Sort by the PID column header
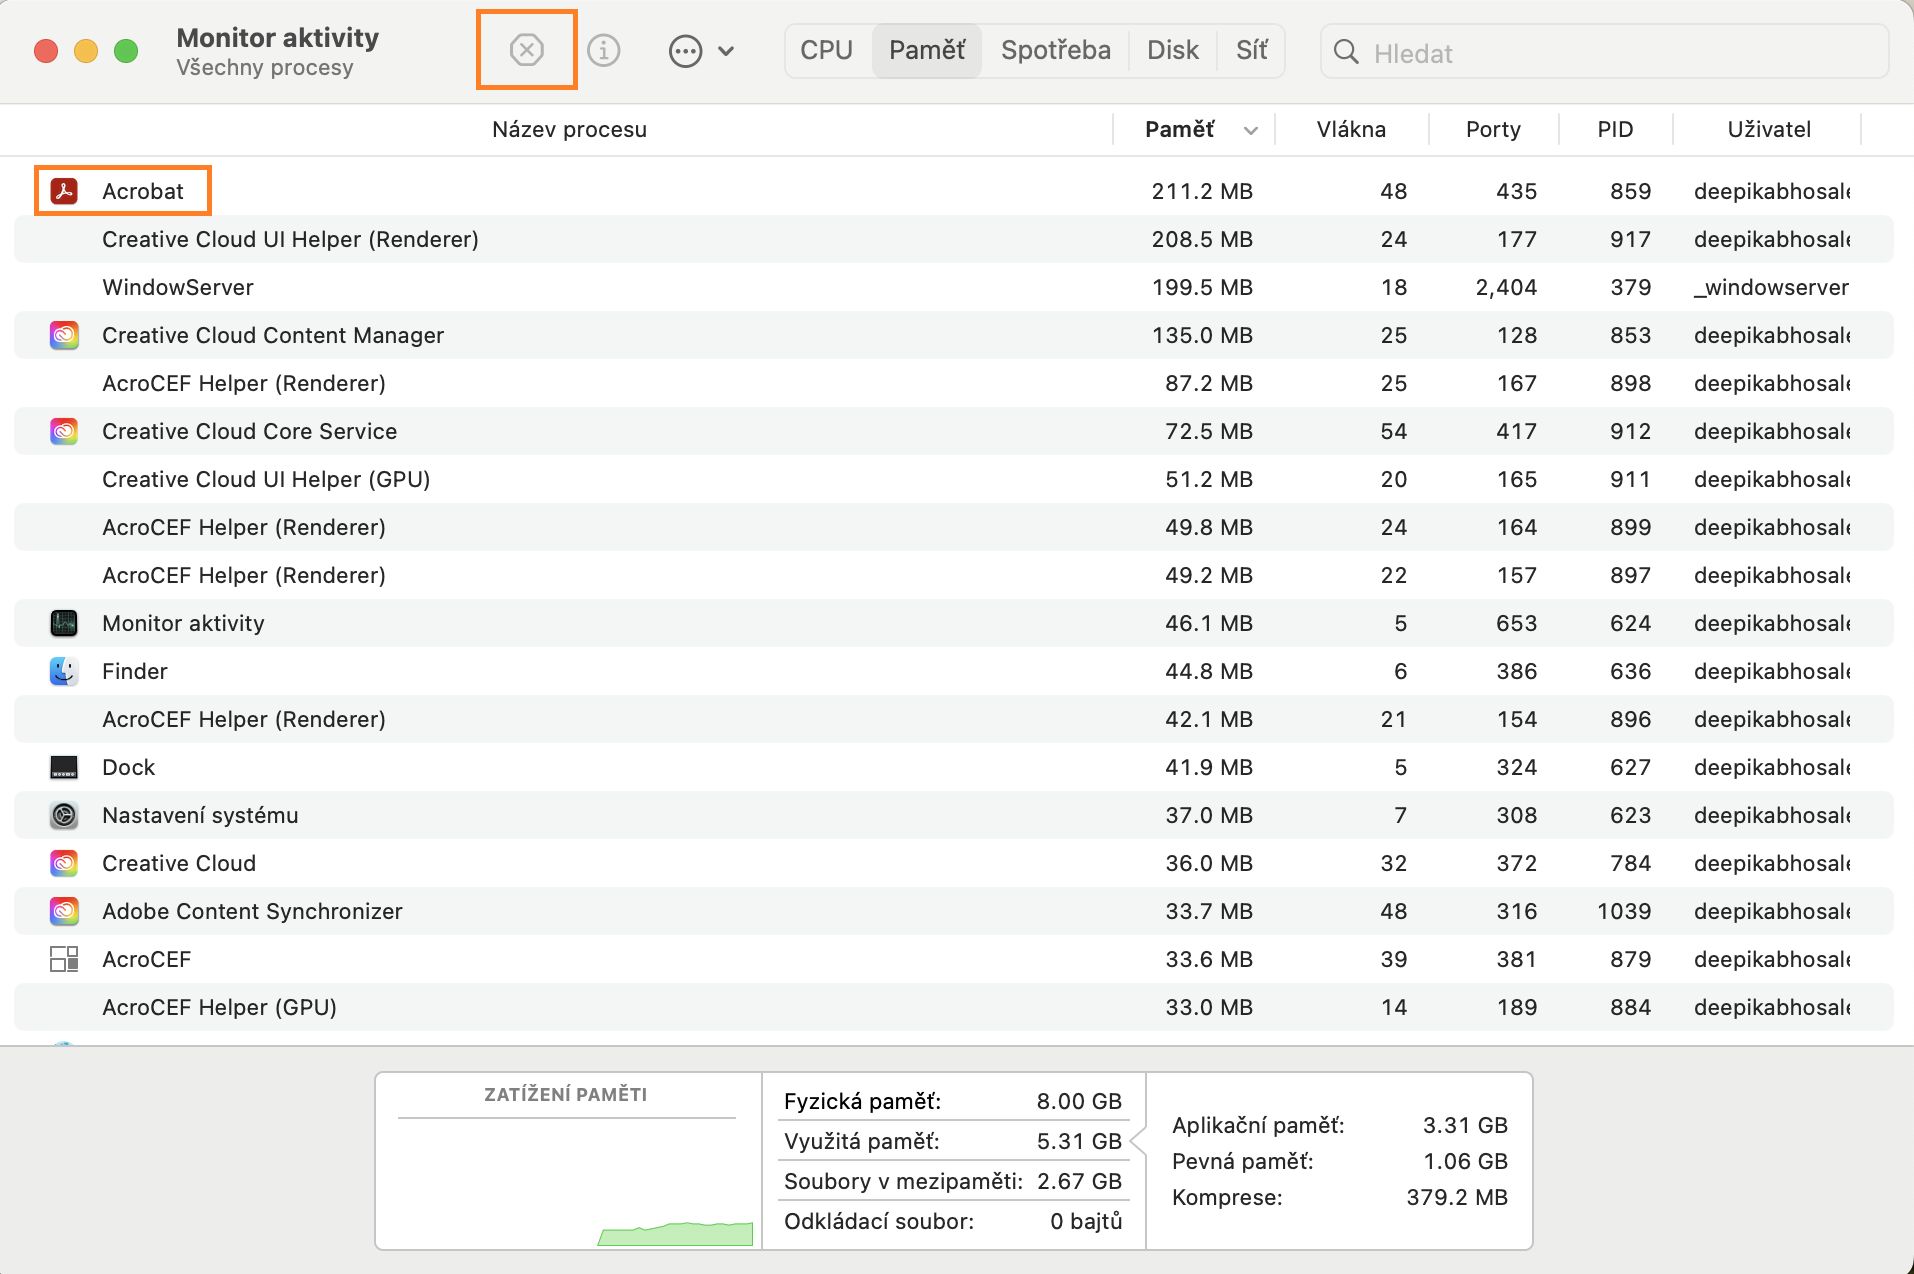Image resolution: width=1914 pixels, height=1274 pixels. tap(1614, 129)
